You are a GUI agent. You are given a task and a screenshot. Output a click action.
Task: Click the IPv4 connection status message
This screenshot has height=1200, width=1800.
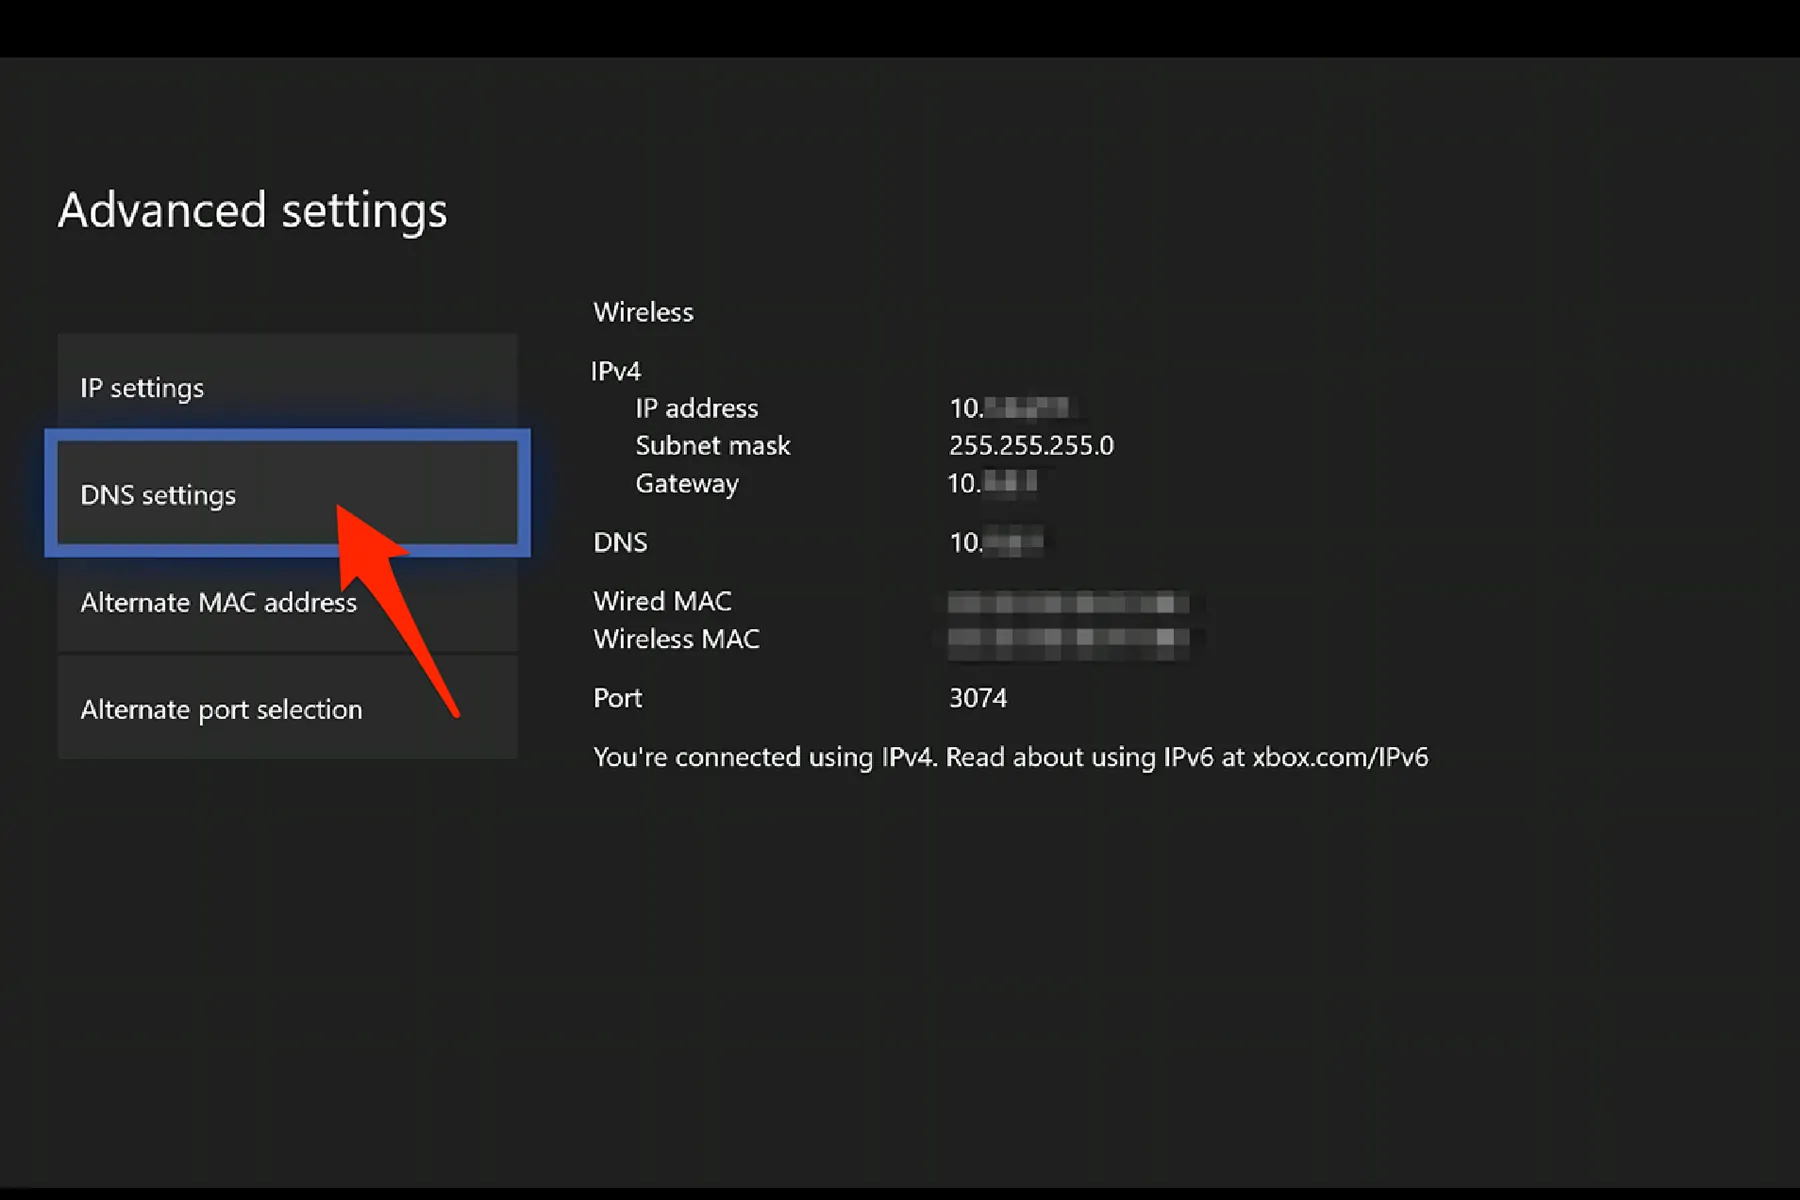(x=1010, y=758)
